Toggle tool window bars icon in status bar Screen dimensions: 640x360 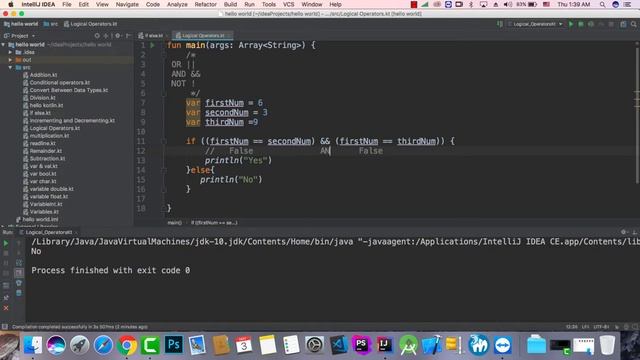tap(5, 327)
